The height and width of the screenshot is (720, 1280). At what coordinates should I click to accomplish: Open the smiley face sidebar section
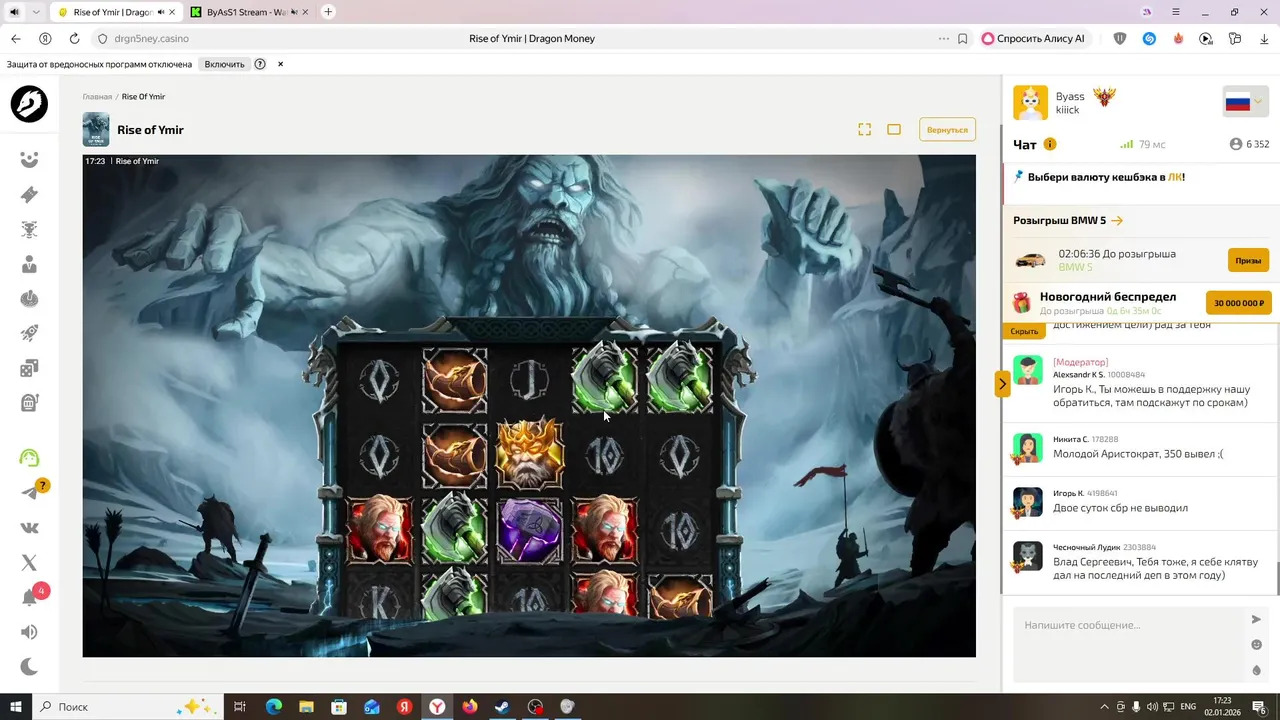pos(29,160)
